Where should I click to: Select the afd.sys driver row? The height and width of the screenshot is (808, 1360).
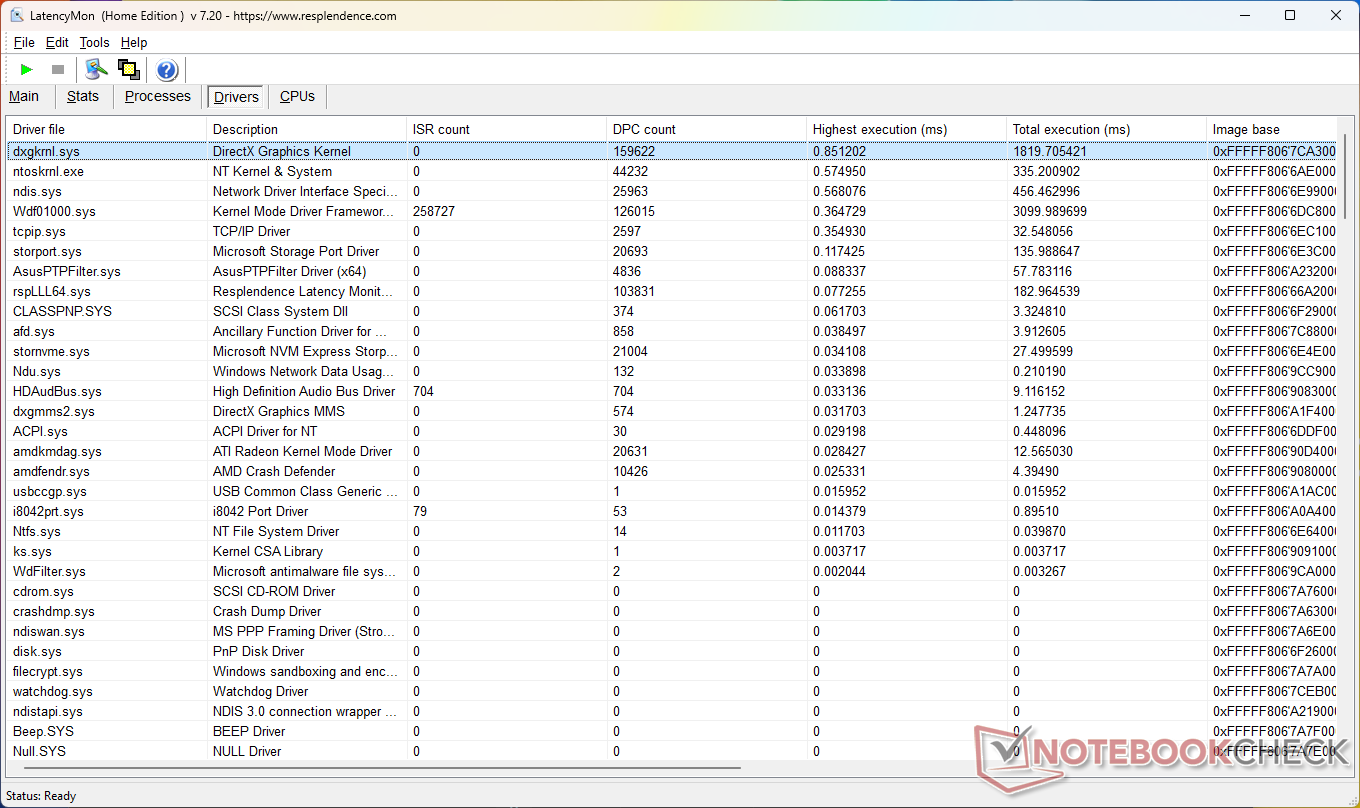coord(671,331)
